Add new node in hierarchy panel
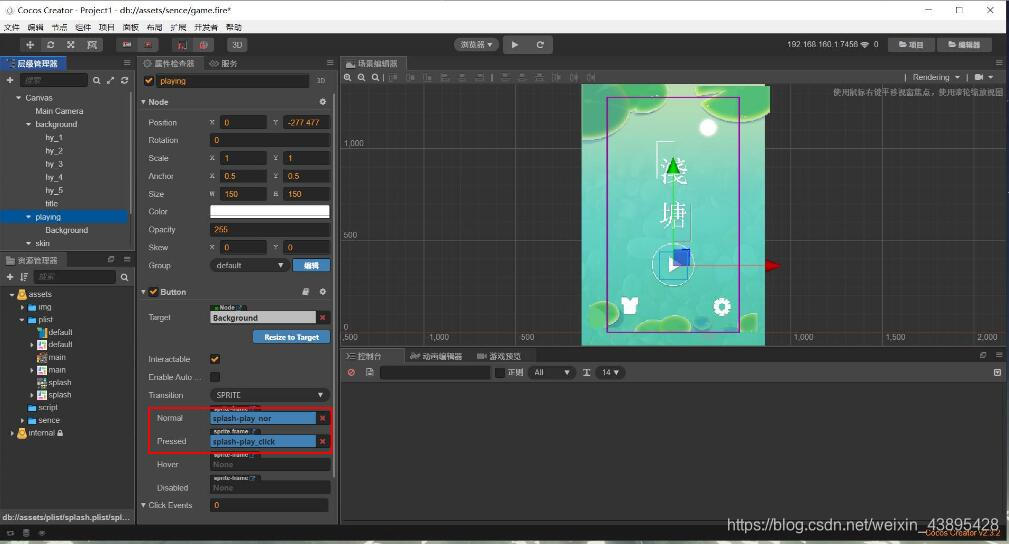 tap(10, 80)
